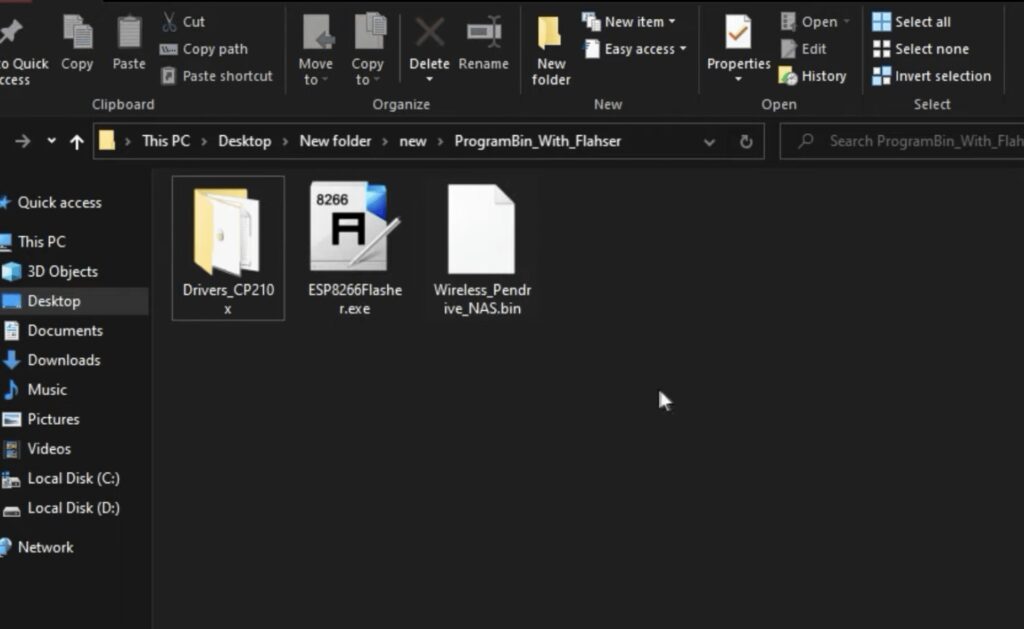Viewport: 1024px width, 629px height.
Task: Open Local Disk (D:) in the sidebar
Action: coord(73,508)
